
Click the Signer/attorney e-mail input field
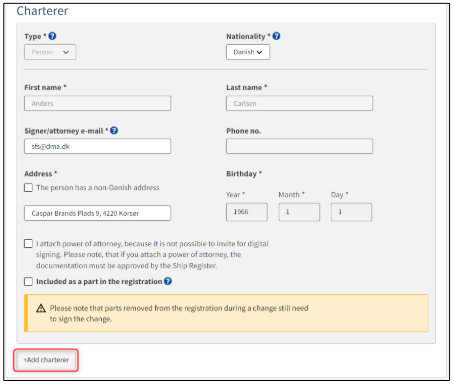pyautogui.click(x=98, y=146)
